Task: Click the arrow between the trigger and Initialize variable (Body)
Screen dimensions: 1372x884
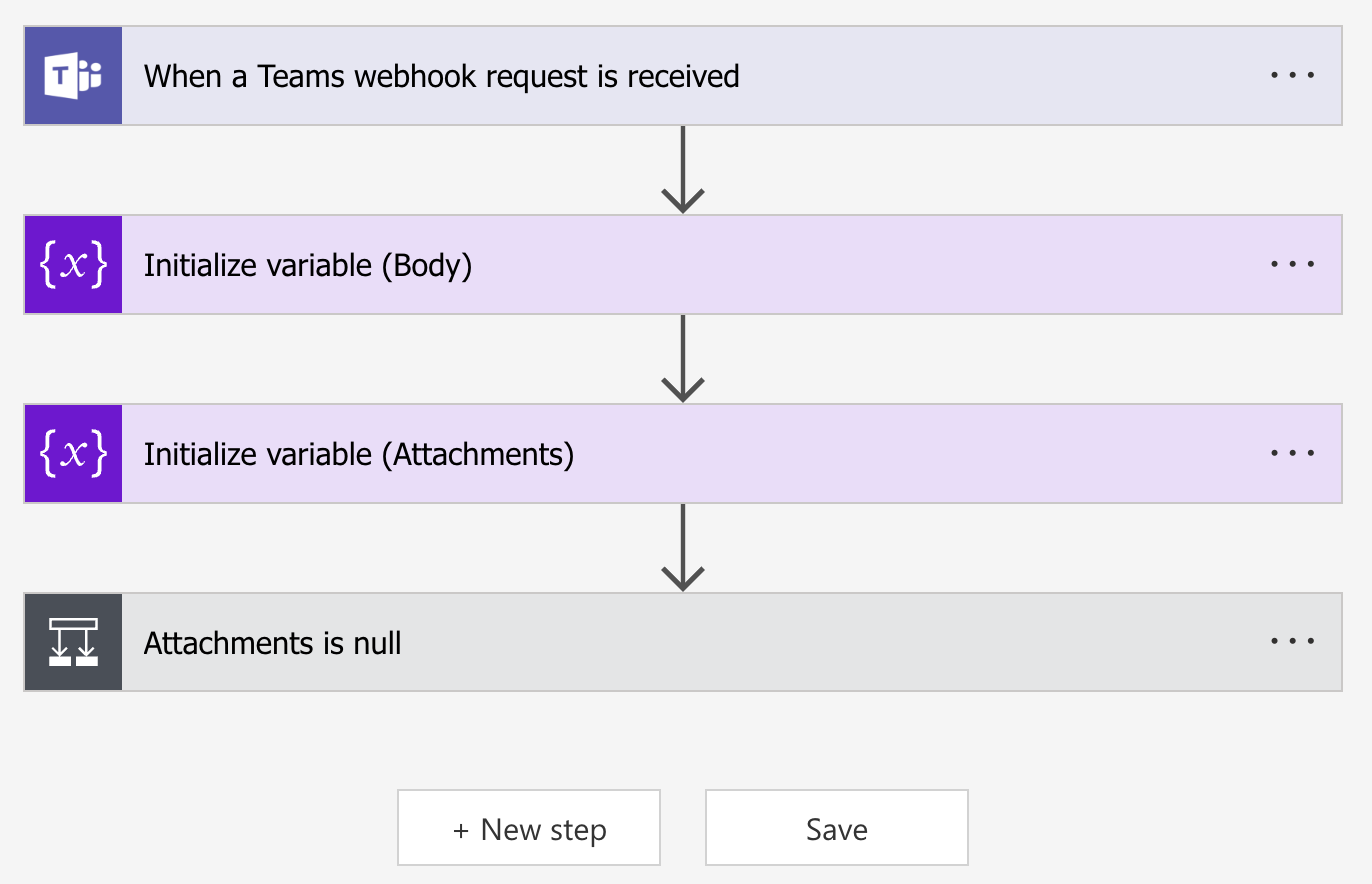Action: (x=682, y=170)
